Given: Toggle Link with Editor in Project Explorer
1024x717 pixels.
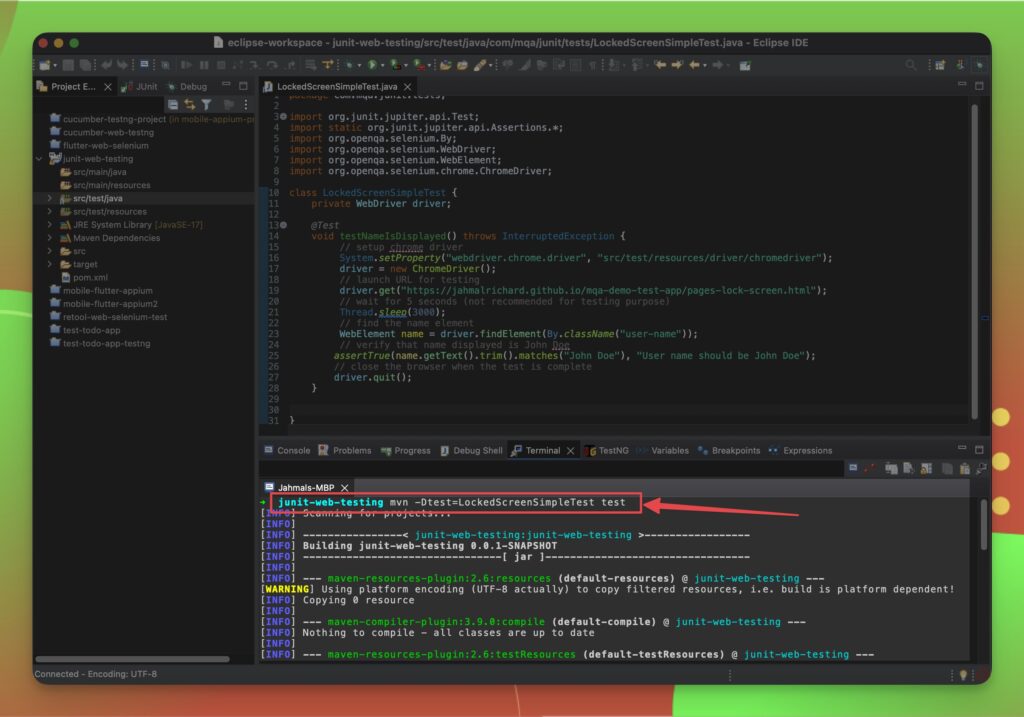Looking at the screenshot, I should [190, 104].
